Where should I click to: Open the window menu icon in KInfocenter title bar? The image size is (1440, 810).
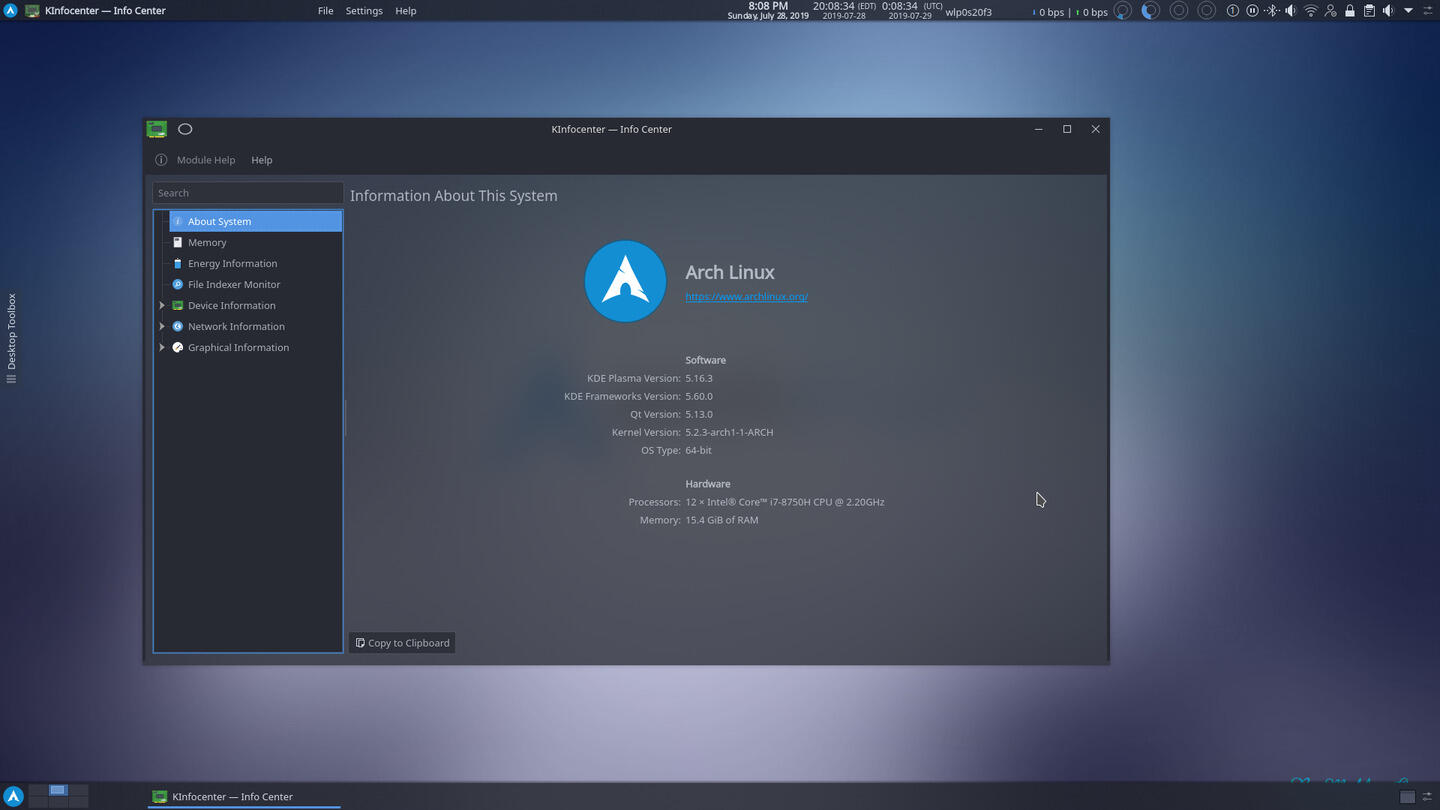point(156,129)
